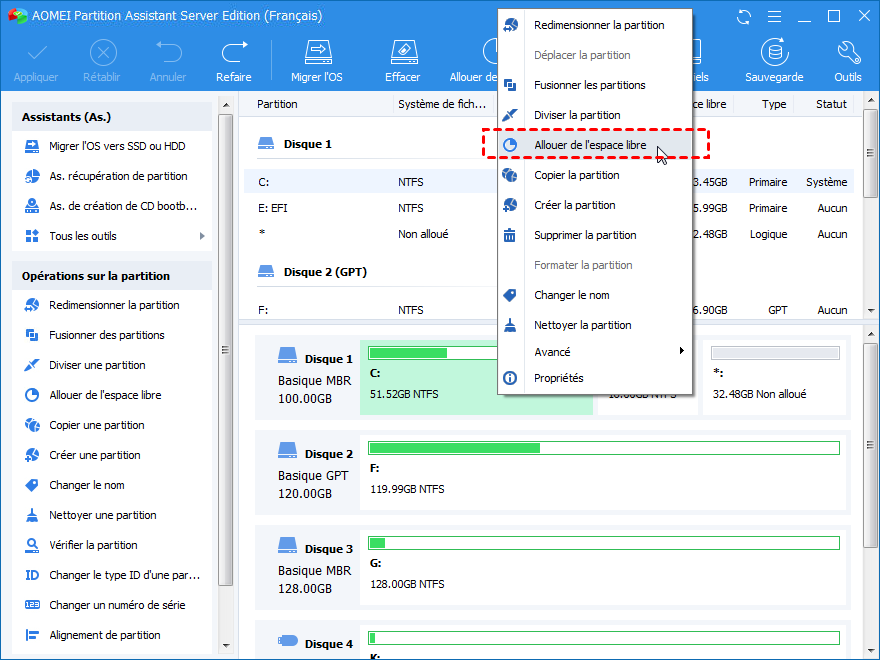This screenshot has height=660, width=880.
Task: Click sidebar Copier une partition icon
Action: (x=32, y=425)
